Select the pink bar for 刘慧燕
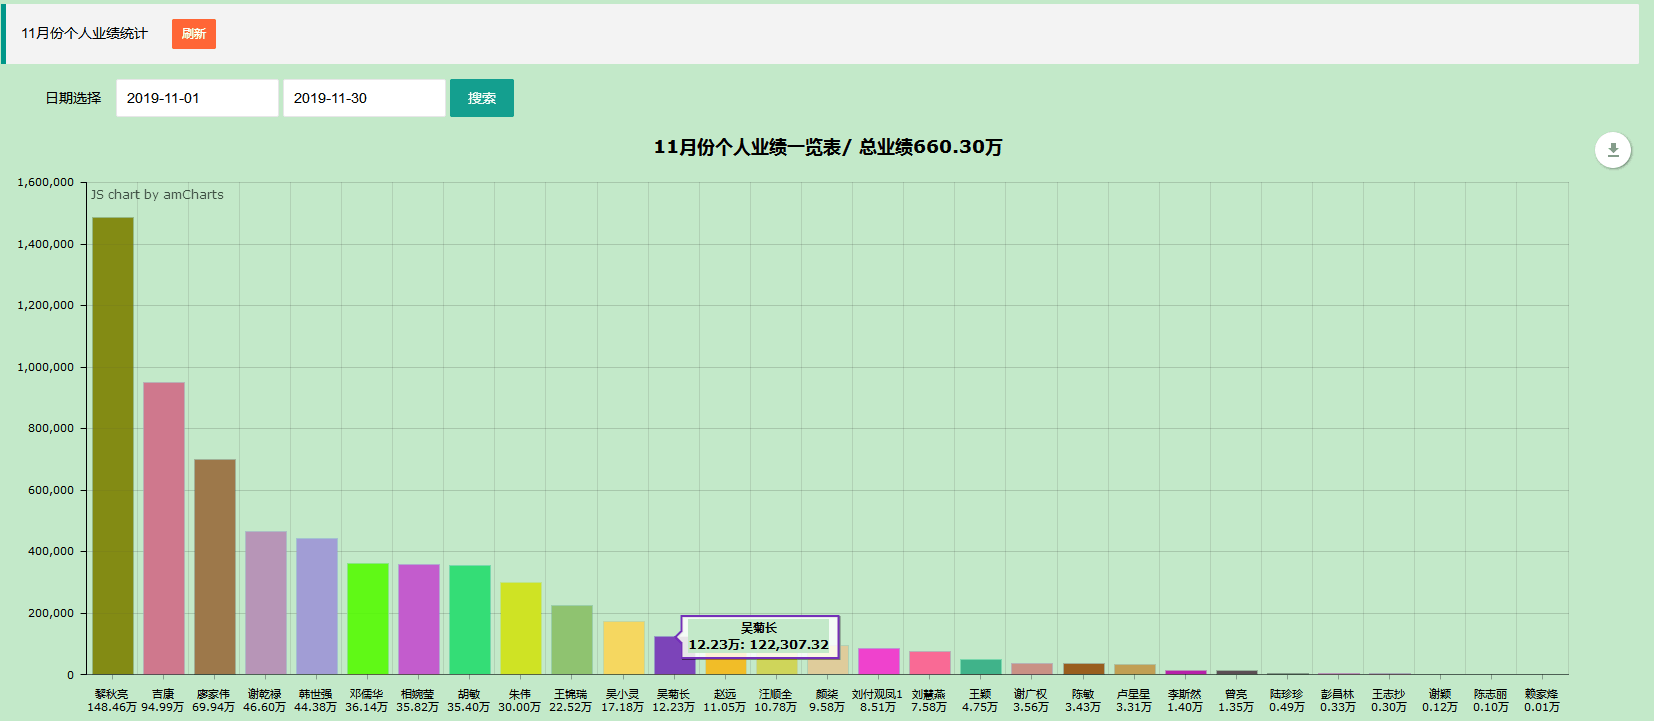 pos(930,663)
